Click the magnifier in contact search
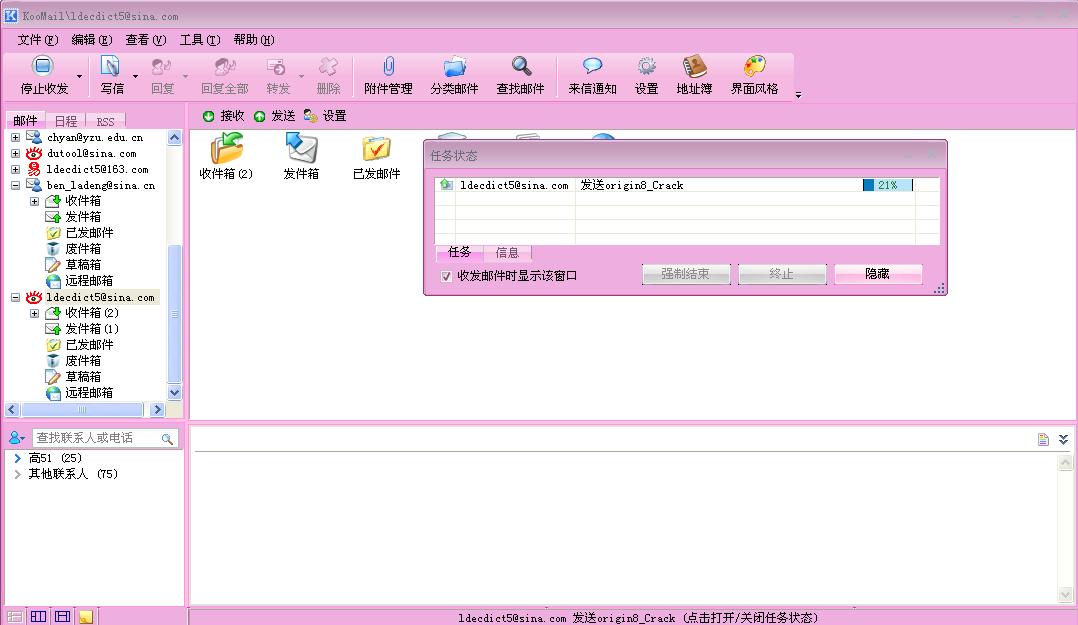 pos(167,439)
